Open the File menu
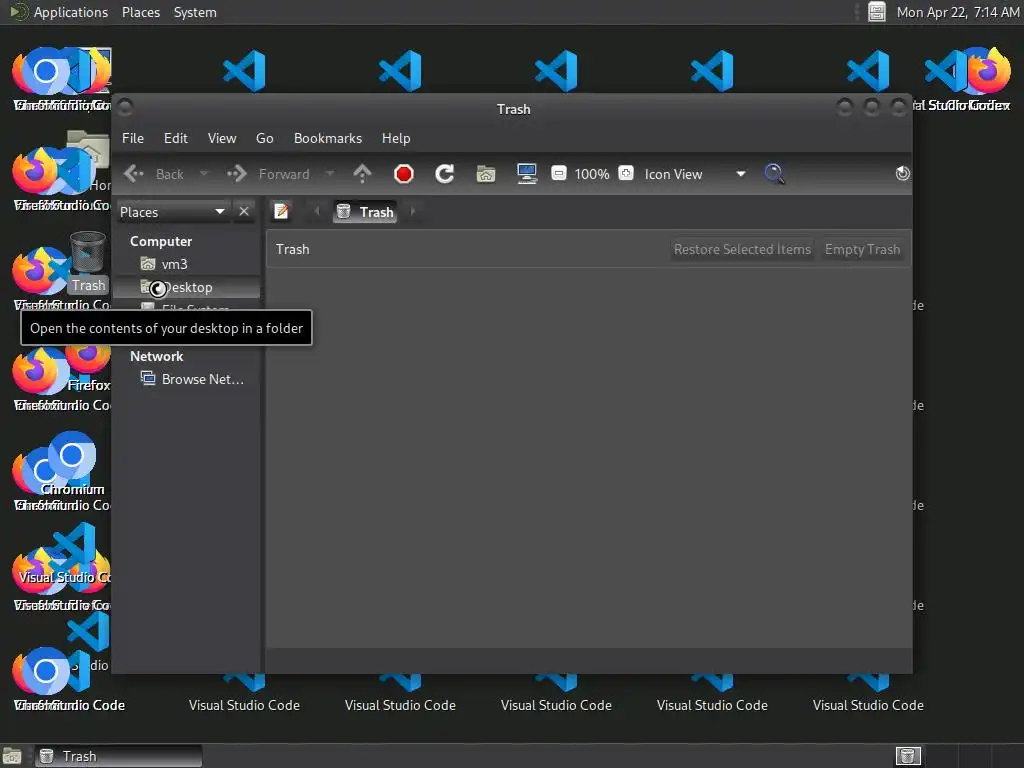This screenshot has height=768, width=1024. [133, 138]
